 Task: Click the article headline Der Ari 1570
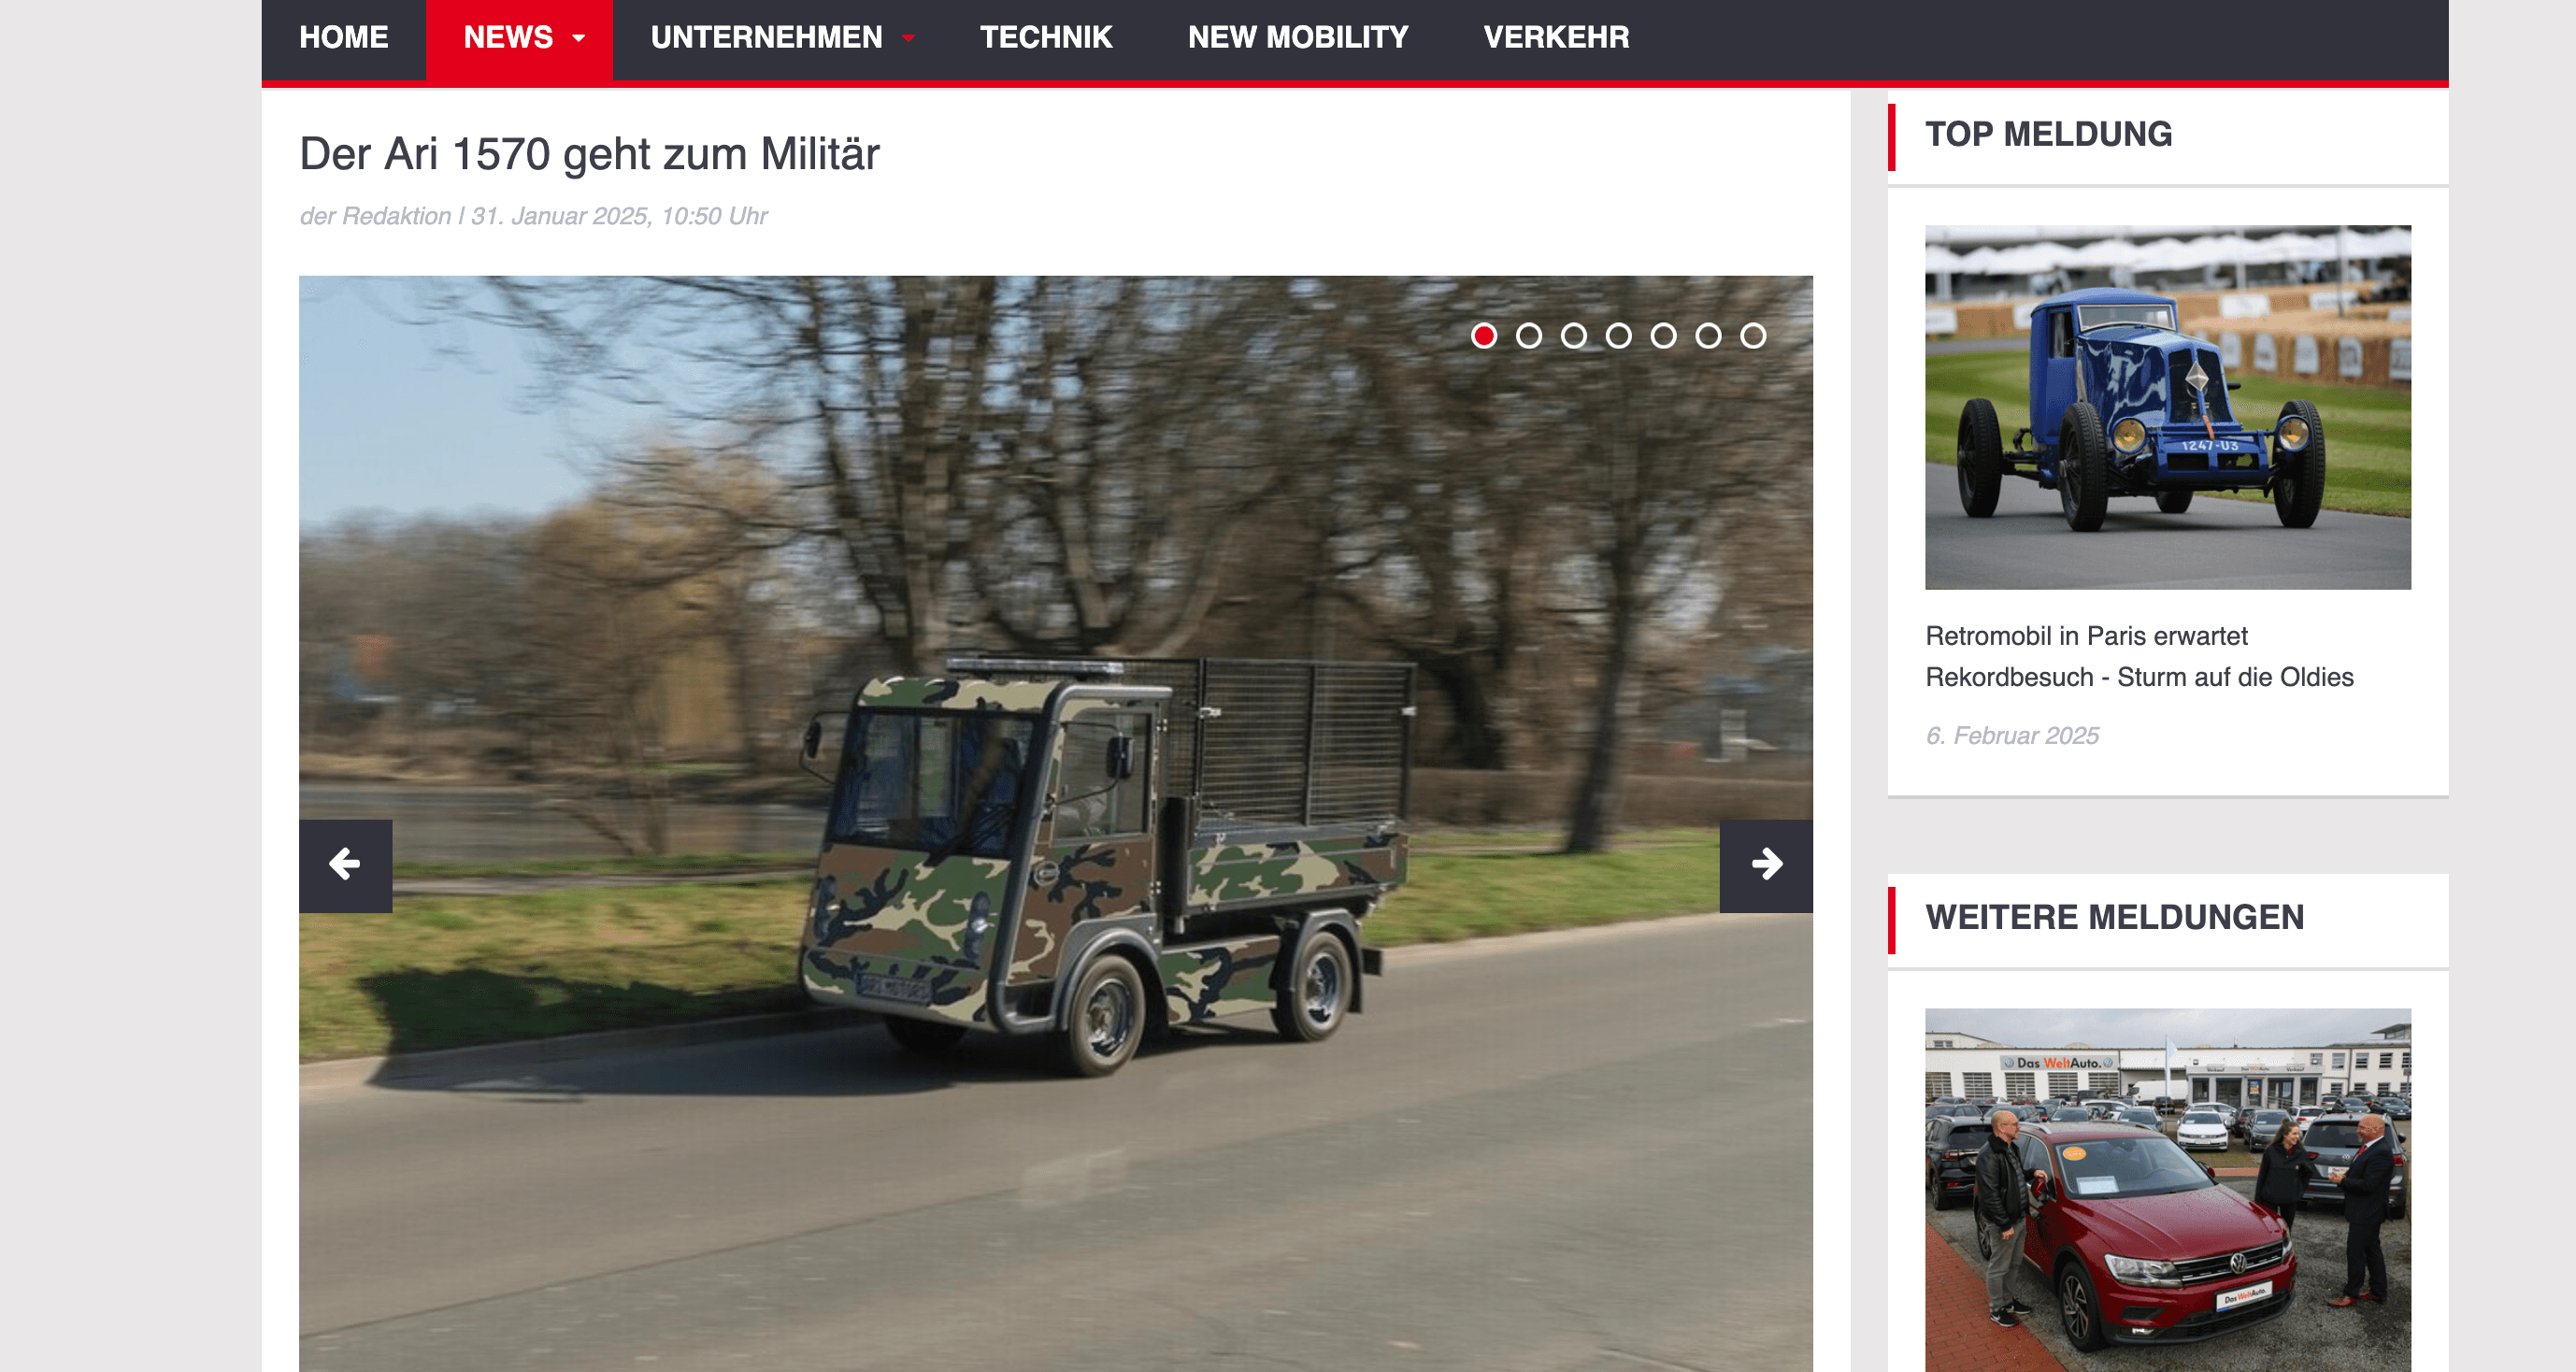(x=589, y=154)
